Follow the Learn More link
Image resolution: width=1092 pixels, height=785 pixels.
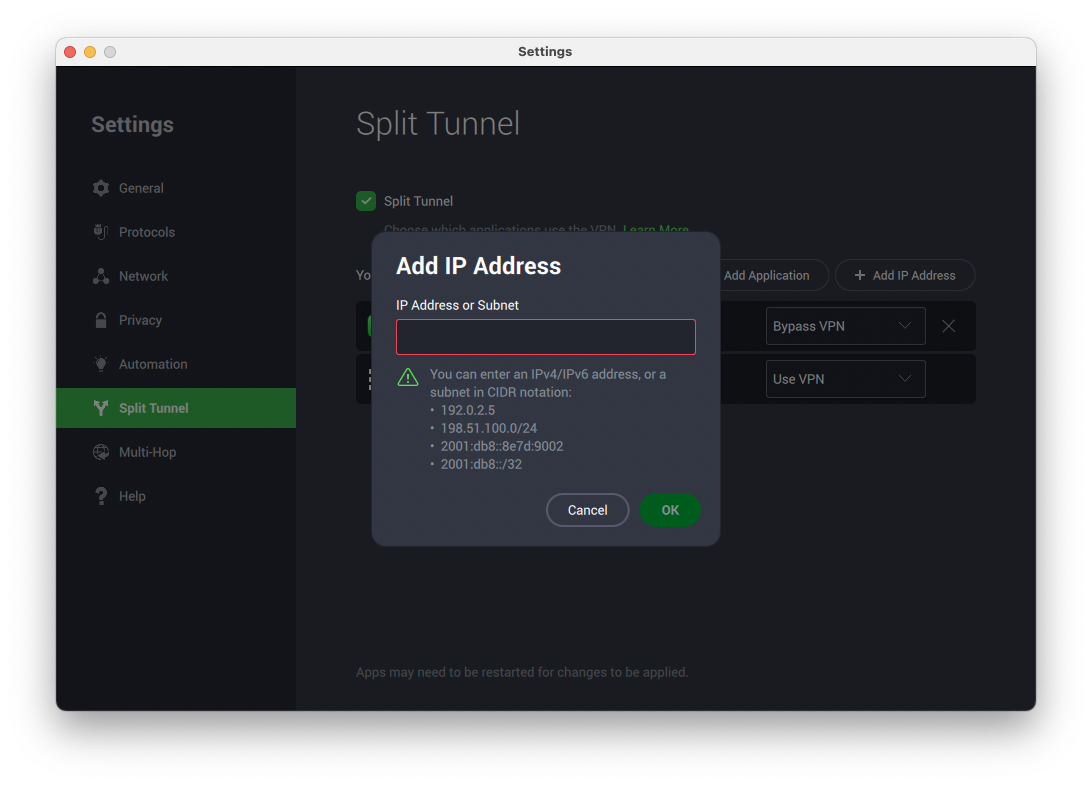click(x=655, y=229)
